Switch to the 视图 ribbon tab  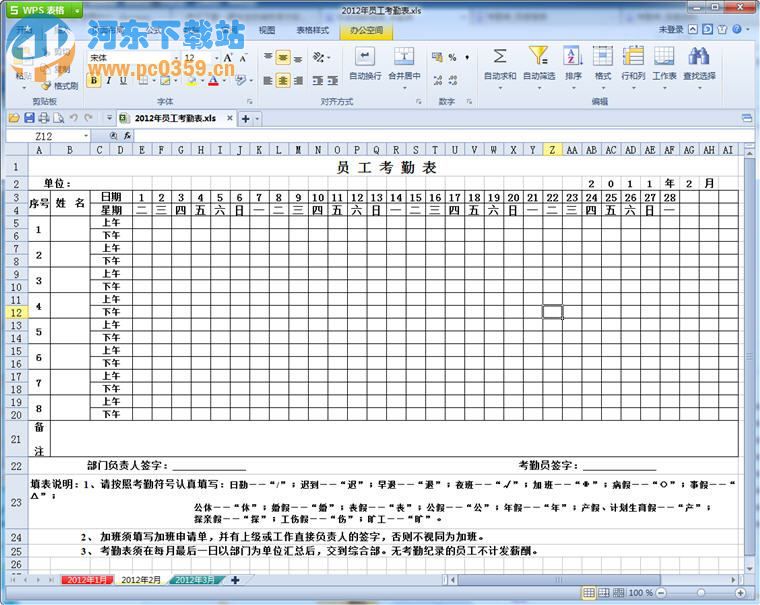point(267,30)
